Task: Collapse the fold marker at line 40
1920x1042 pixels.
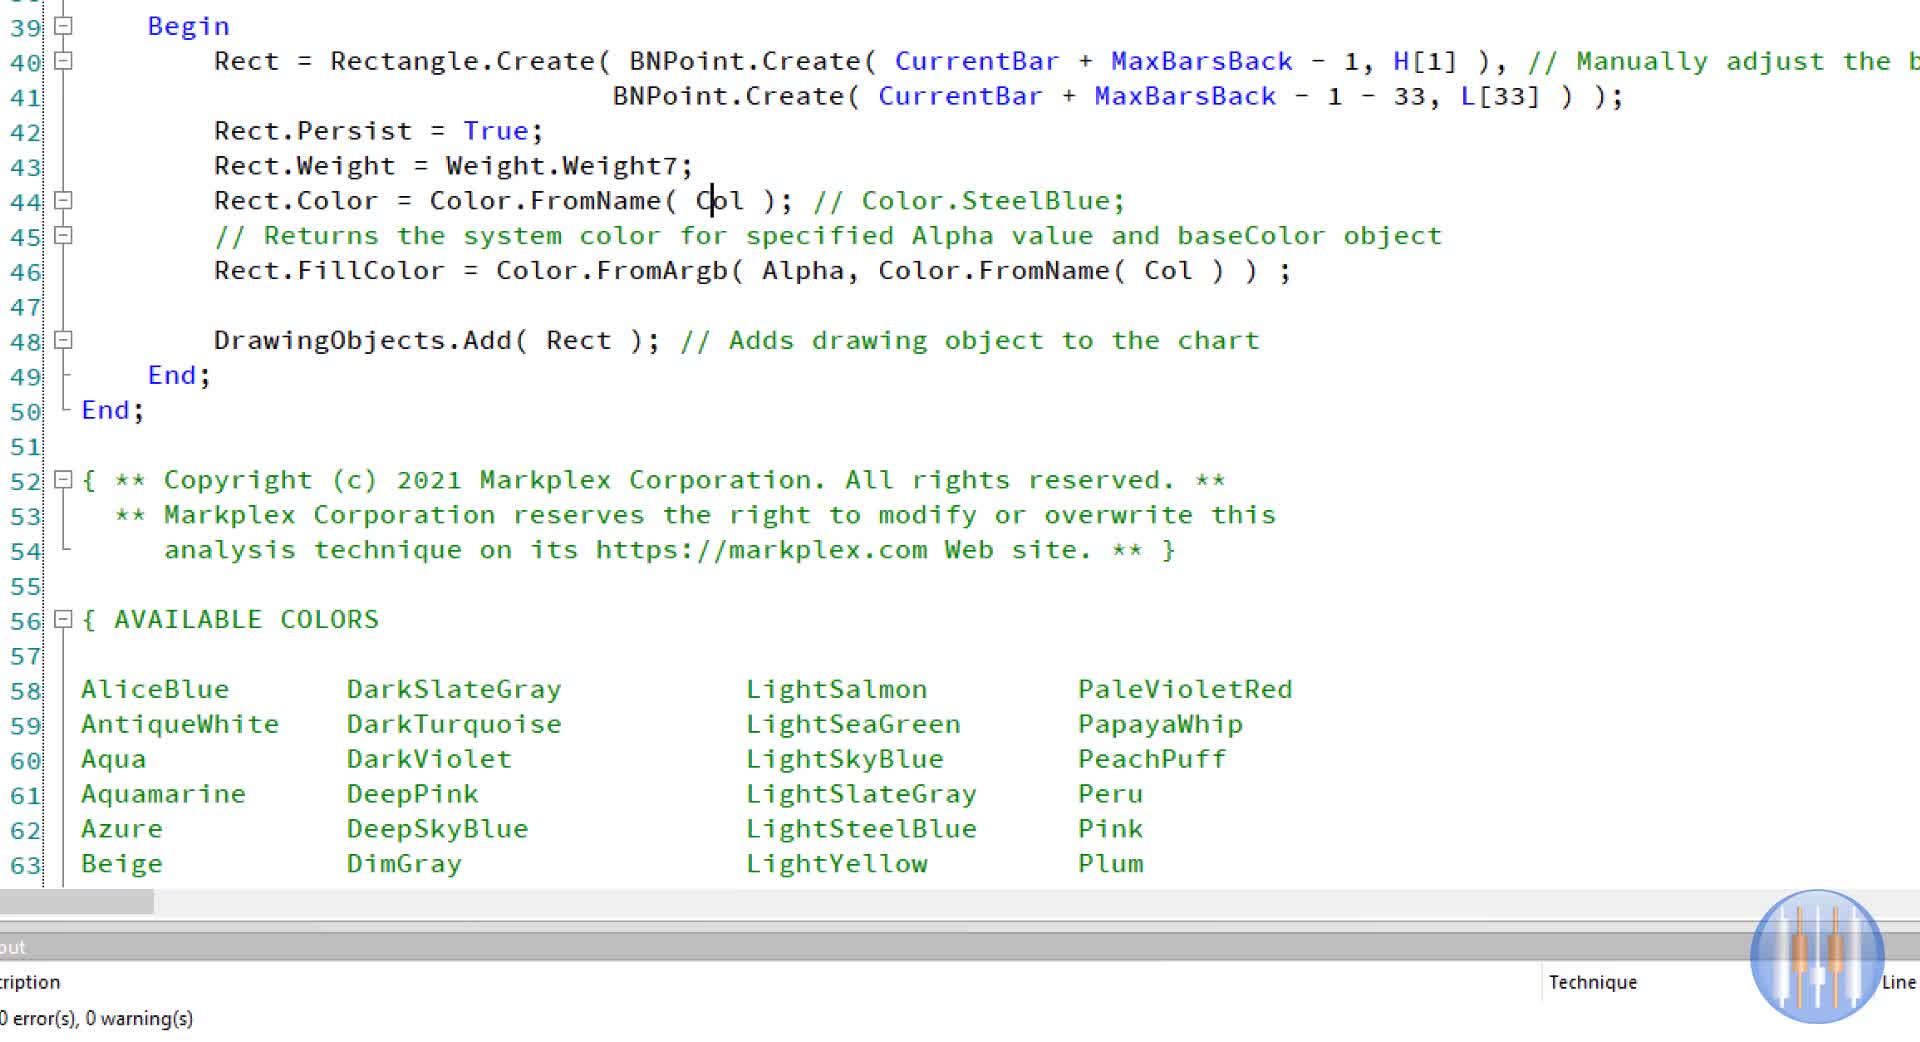Action: 63,62
